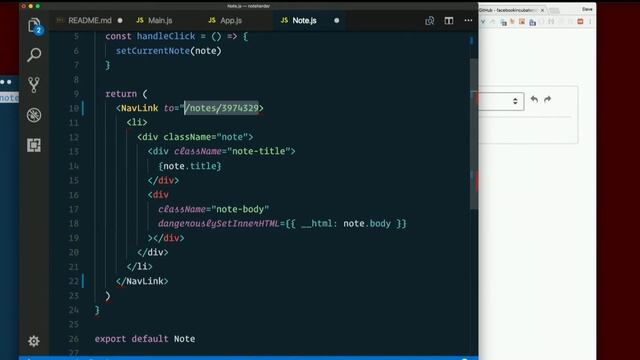The width and height of the screenshot is (640, 360).
Task: Open the dropdown stepper in browser window
Action: tap(515, 101)
